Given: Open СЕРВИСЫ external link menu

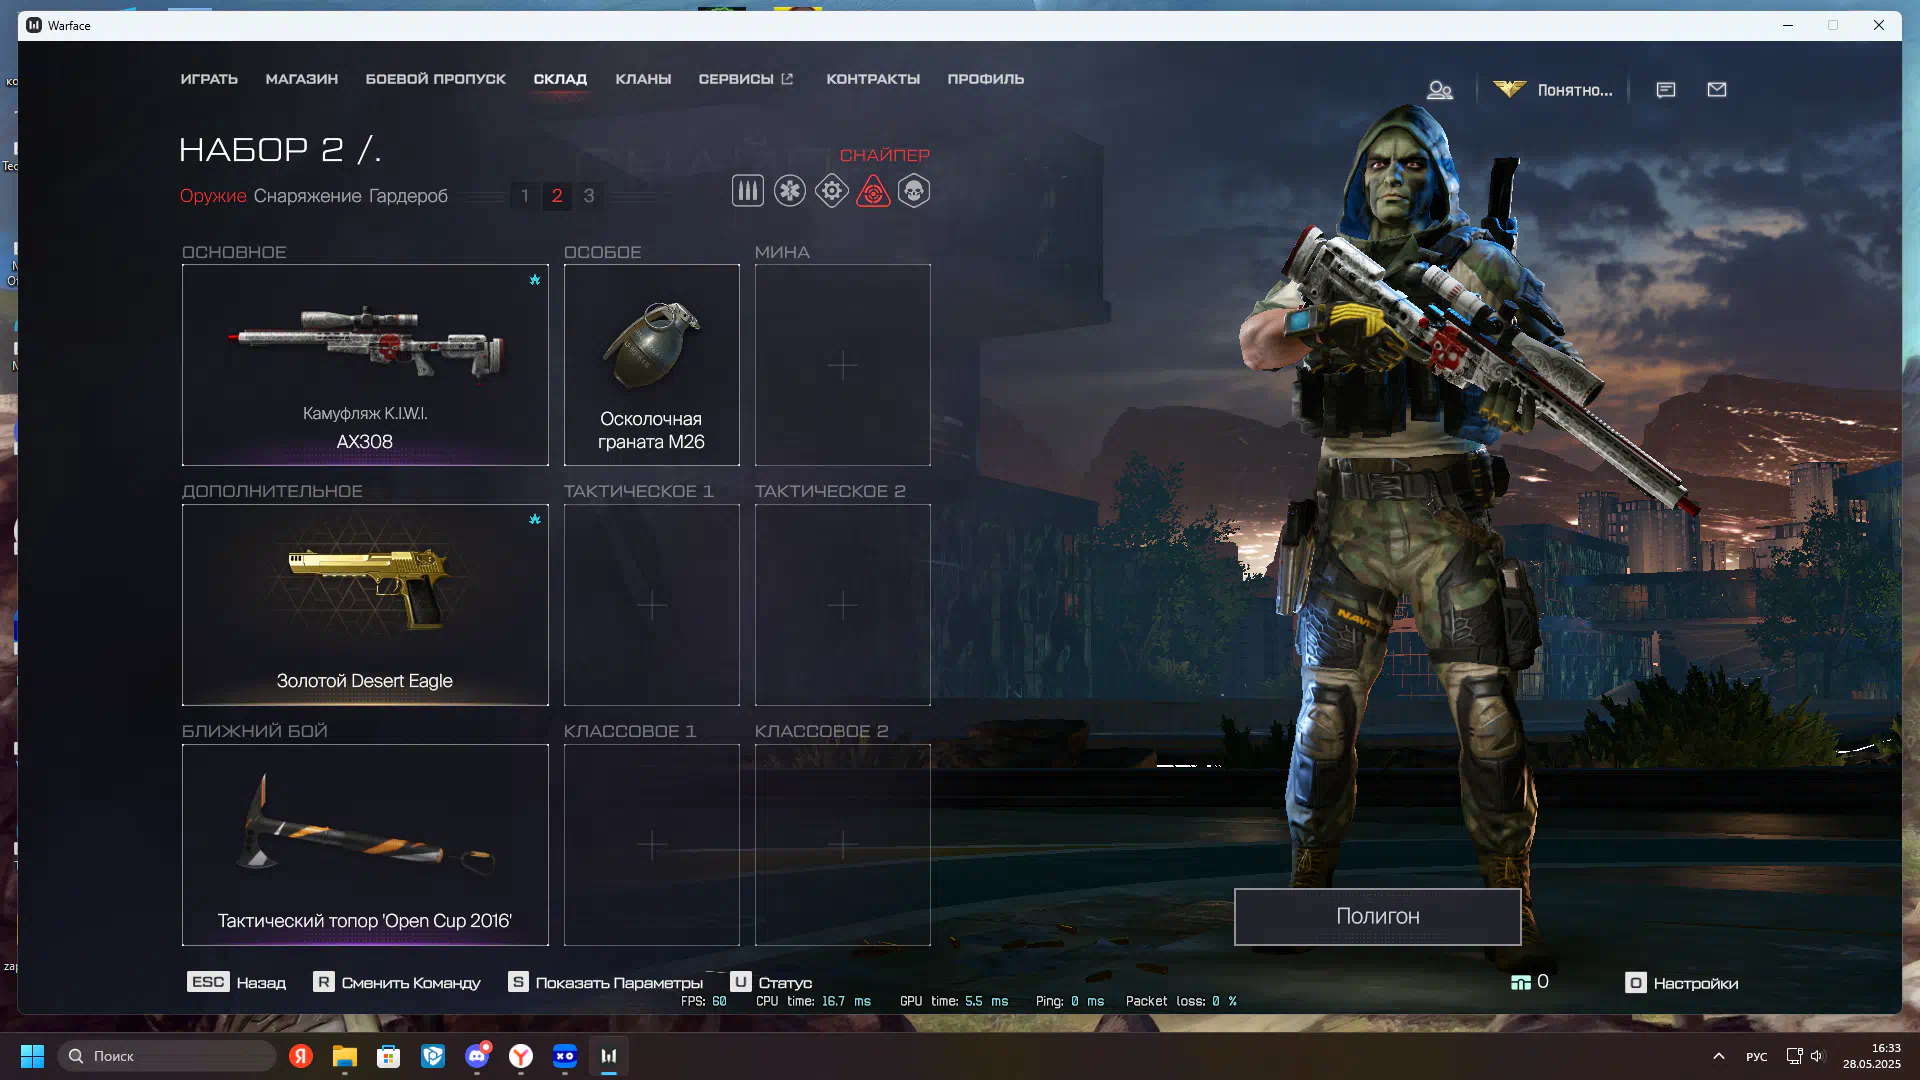Looking at the screenshot, I should coord(746,79).
